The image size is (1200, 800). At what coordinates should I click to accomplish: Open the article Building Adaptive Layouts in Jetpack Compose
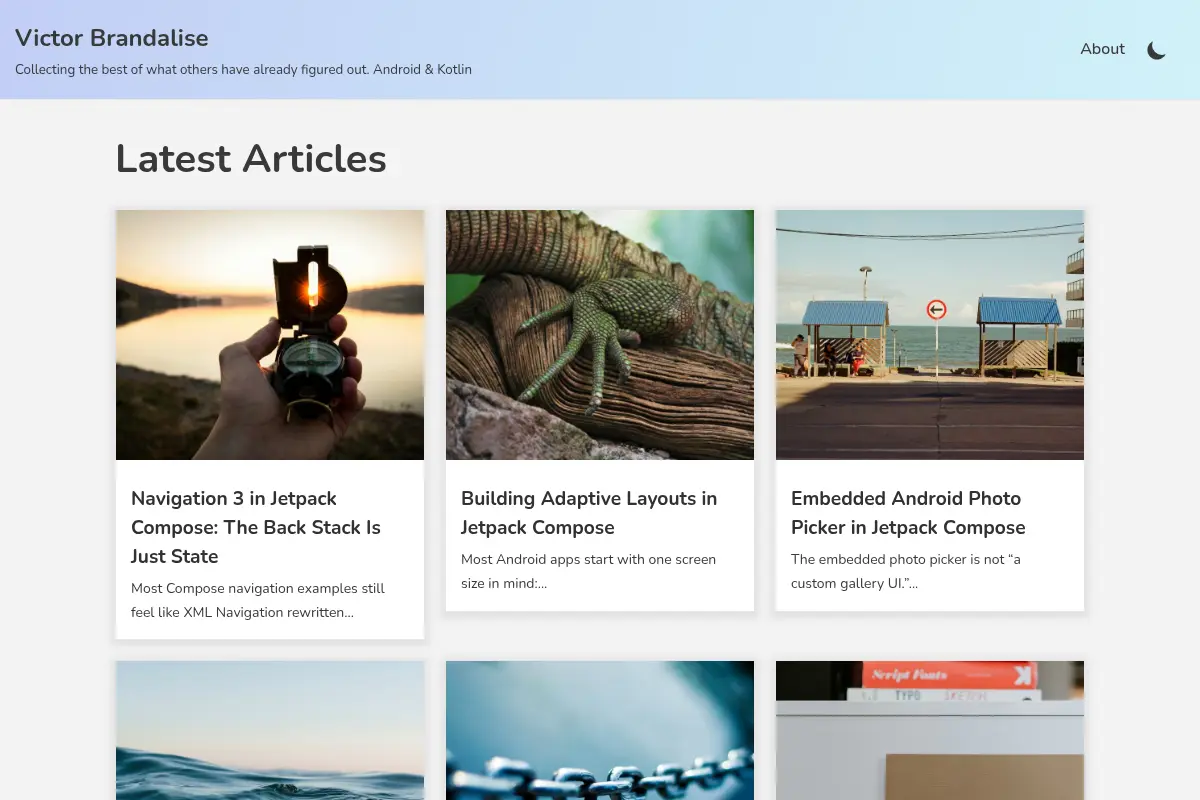pyautogui.click(x=589, y=513)
